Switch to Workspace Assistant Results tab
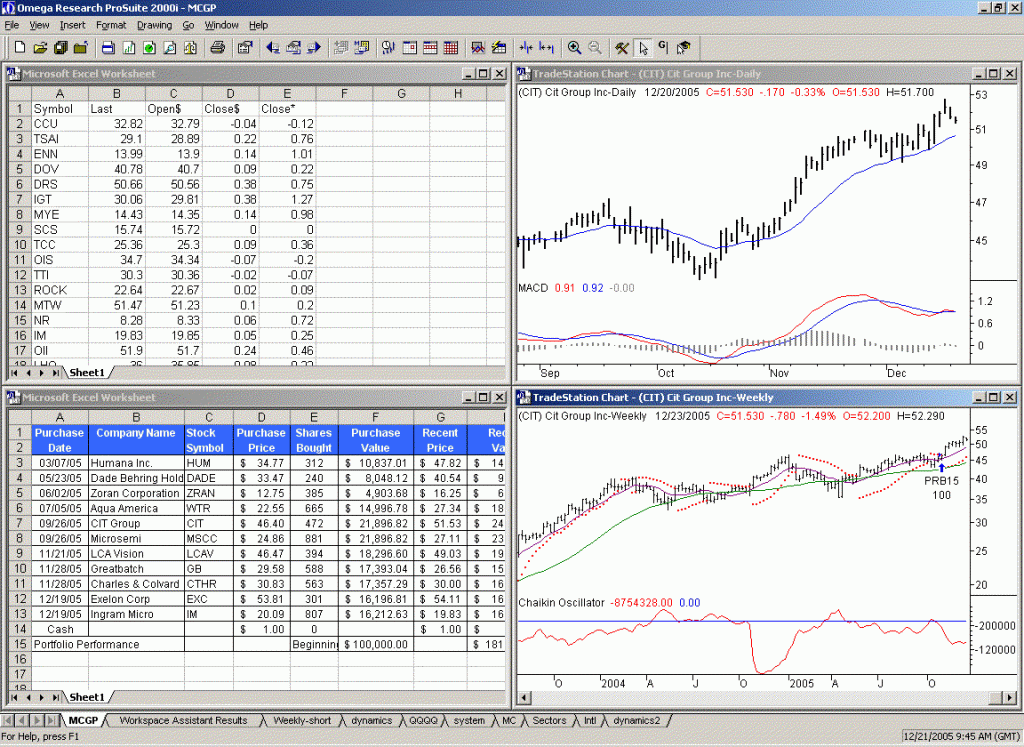Screen dimensions: 1024x747 [184, 720]
